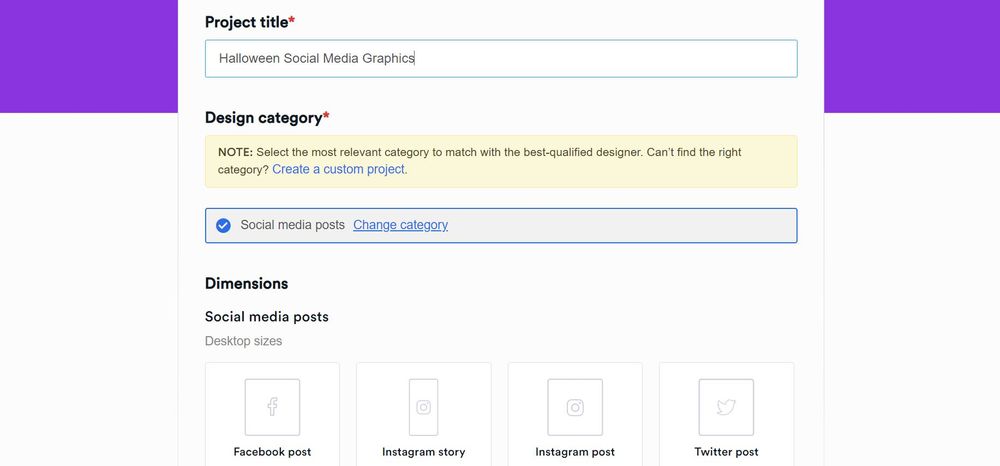Click the Facebook logo icon in the dimensions grid
This screenshot has height=466, width=1000.
point(272,407)
